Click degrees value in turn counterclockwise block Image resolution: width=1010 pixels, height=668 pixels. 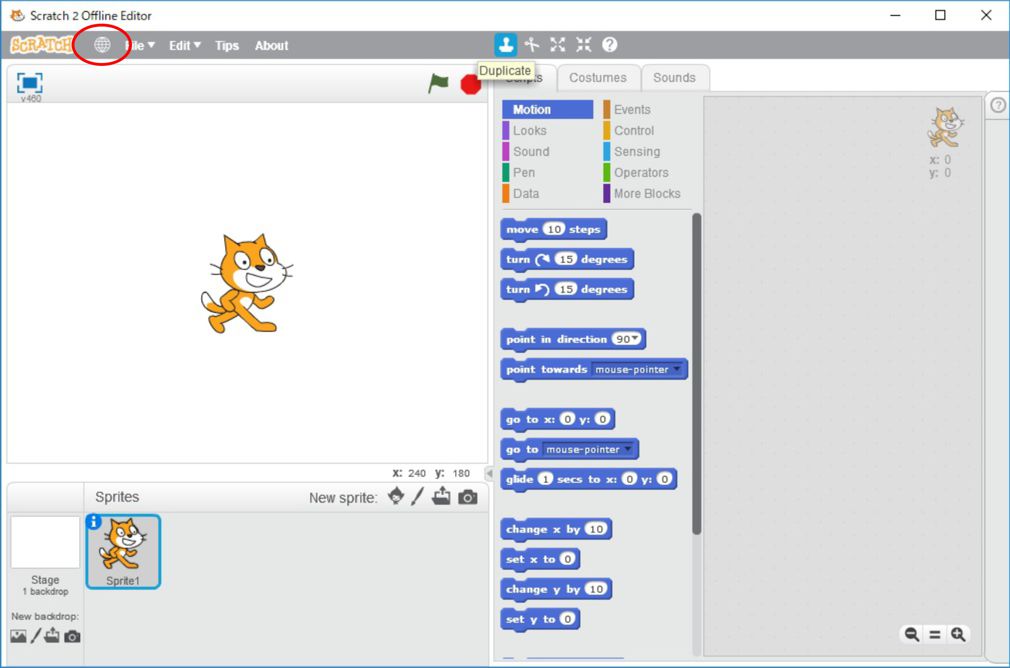click(566, 289)
